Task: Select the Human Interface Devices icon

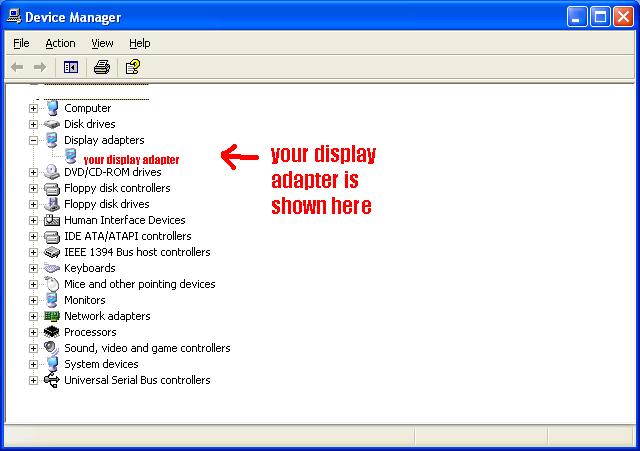Action: (52, 220)
